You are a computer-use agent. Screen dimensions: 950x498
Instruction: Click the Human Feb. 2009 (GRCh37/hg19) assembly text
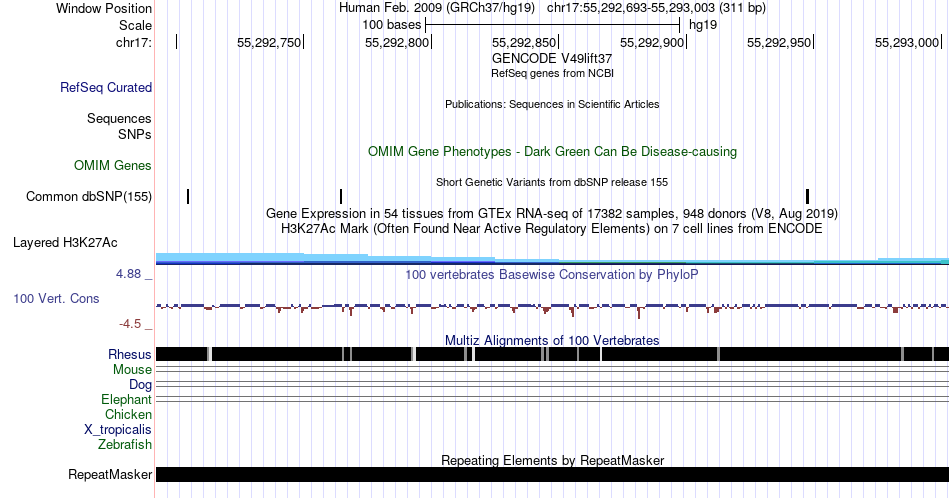point(437,8)
